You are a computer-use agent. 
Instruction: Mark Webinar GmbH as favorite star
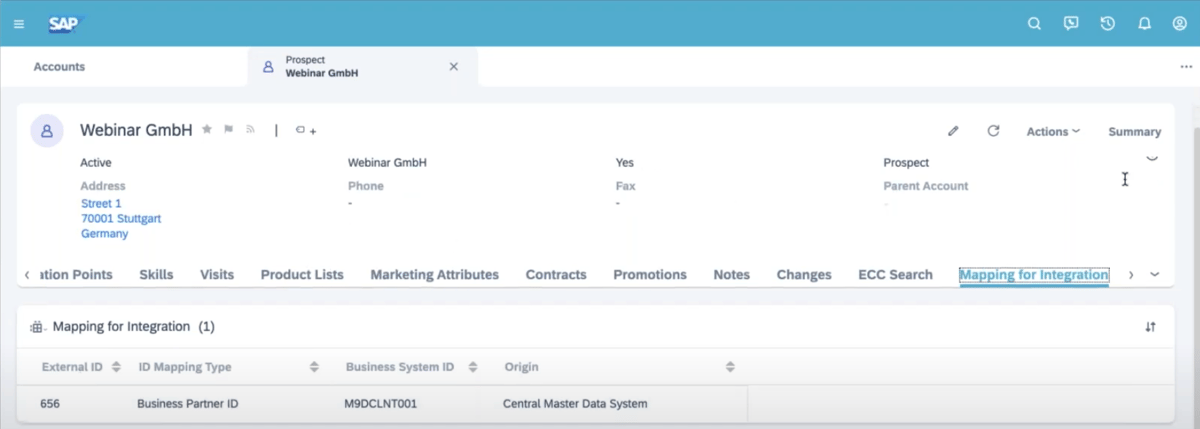pos(207,130)
